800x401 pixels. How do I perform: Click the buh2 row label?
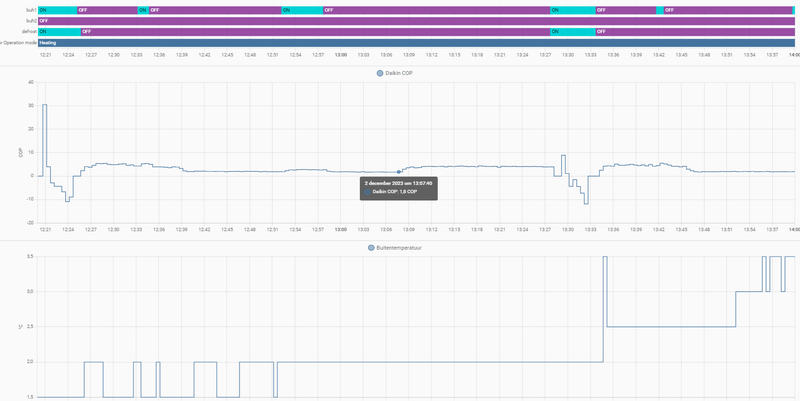coord(31,21)
